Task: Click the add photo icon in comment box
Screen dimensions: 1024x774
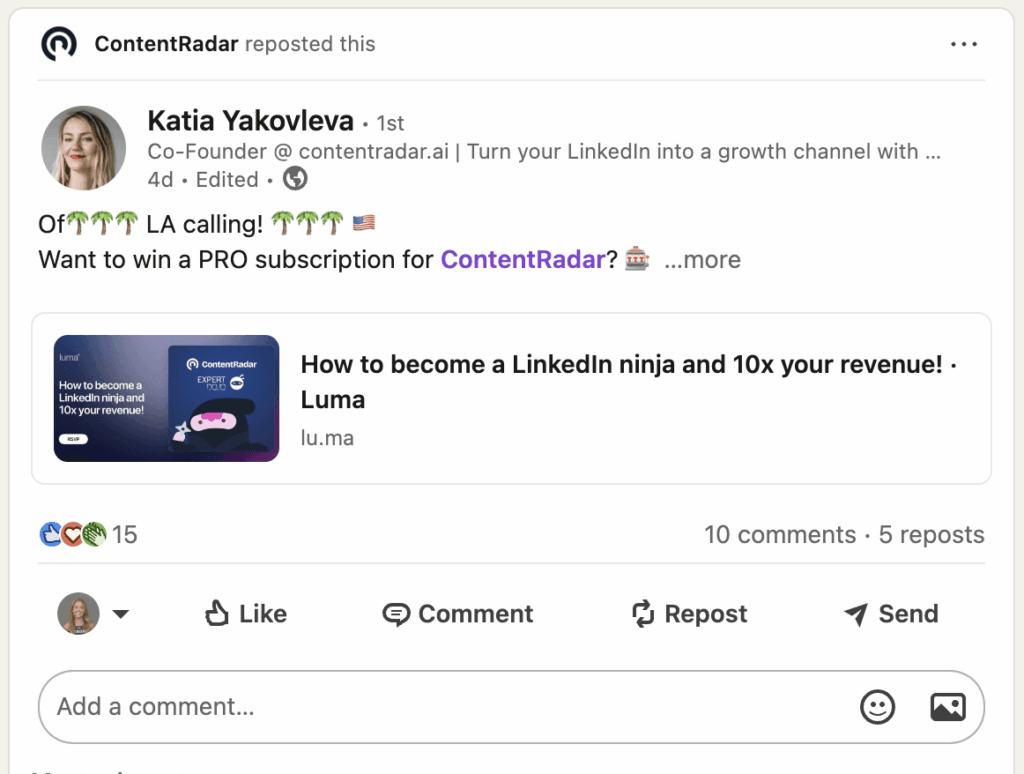Action: [947, 707]
